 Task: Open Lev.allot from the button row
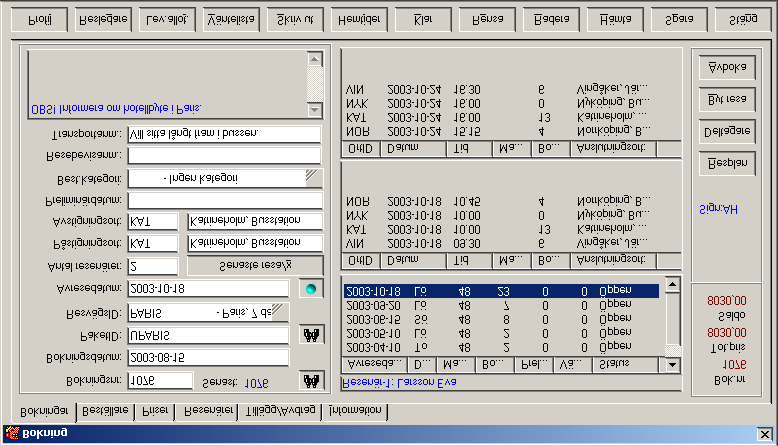167,20
